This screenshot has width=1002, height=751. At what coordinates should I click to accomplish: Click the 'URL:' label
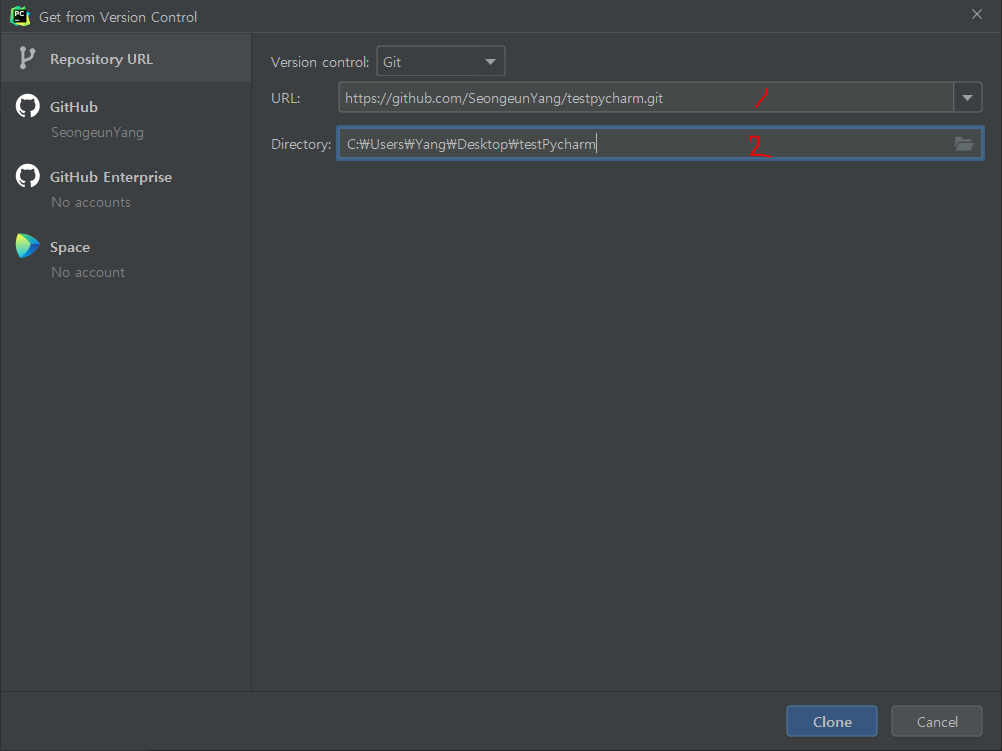(286, 98)
